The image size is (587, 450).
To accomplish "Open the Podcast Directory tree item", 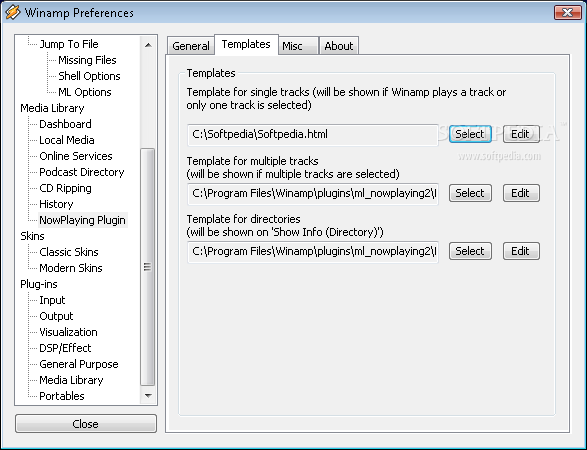I will pyautogui.click(x=82, y=172).
